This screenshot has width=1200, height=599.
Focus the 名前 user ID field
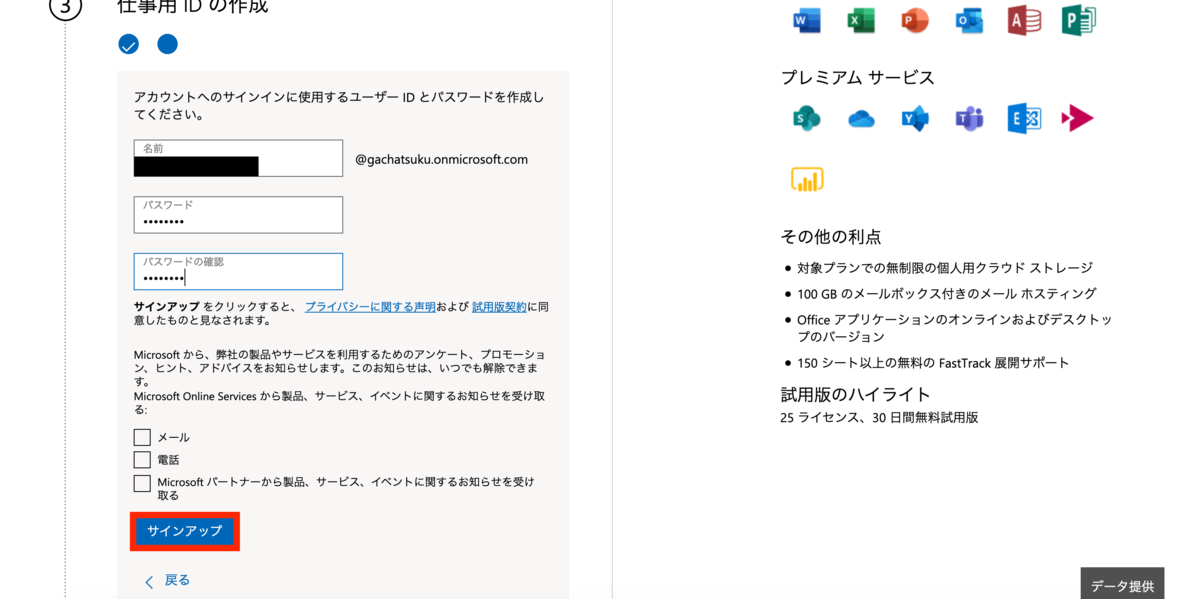pyautogui.click(x=238, y=158)
